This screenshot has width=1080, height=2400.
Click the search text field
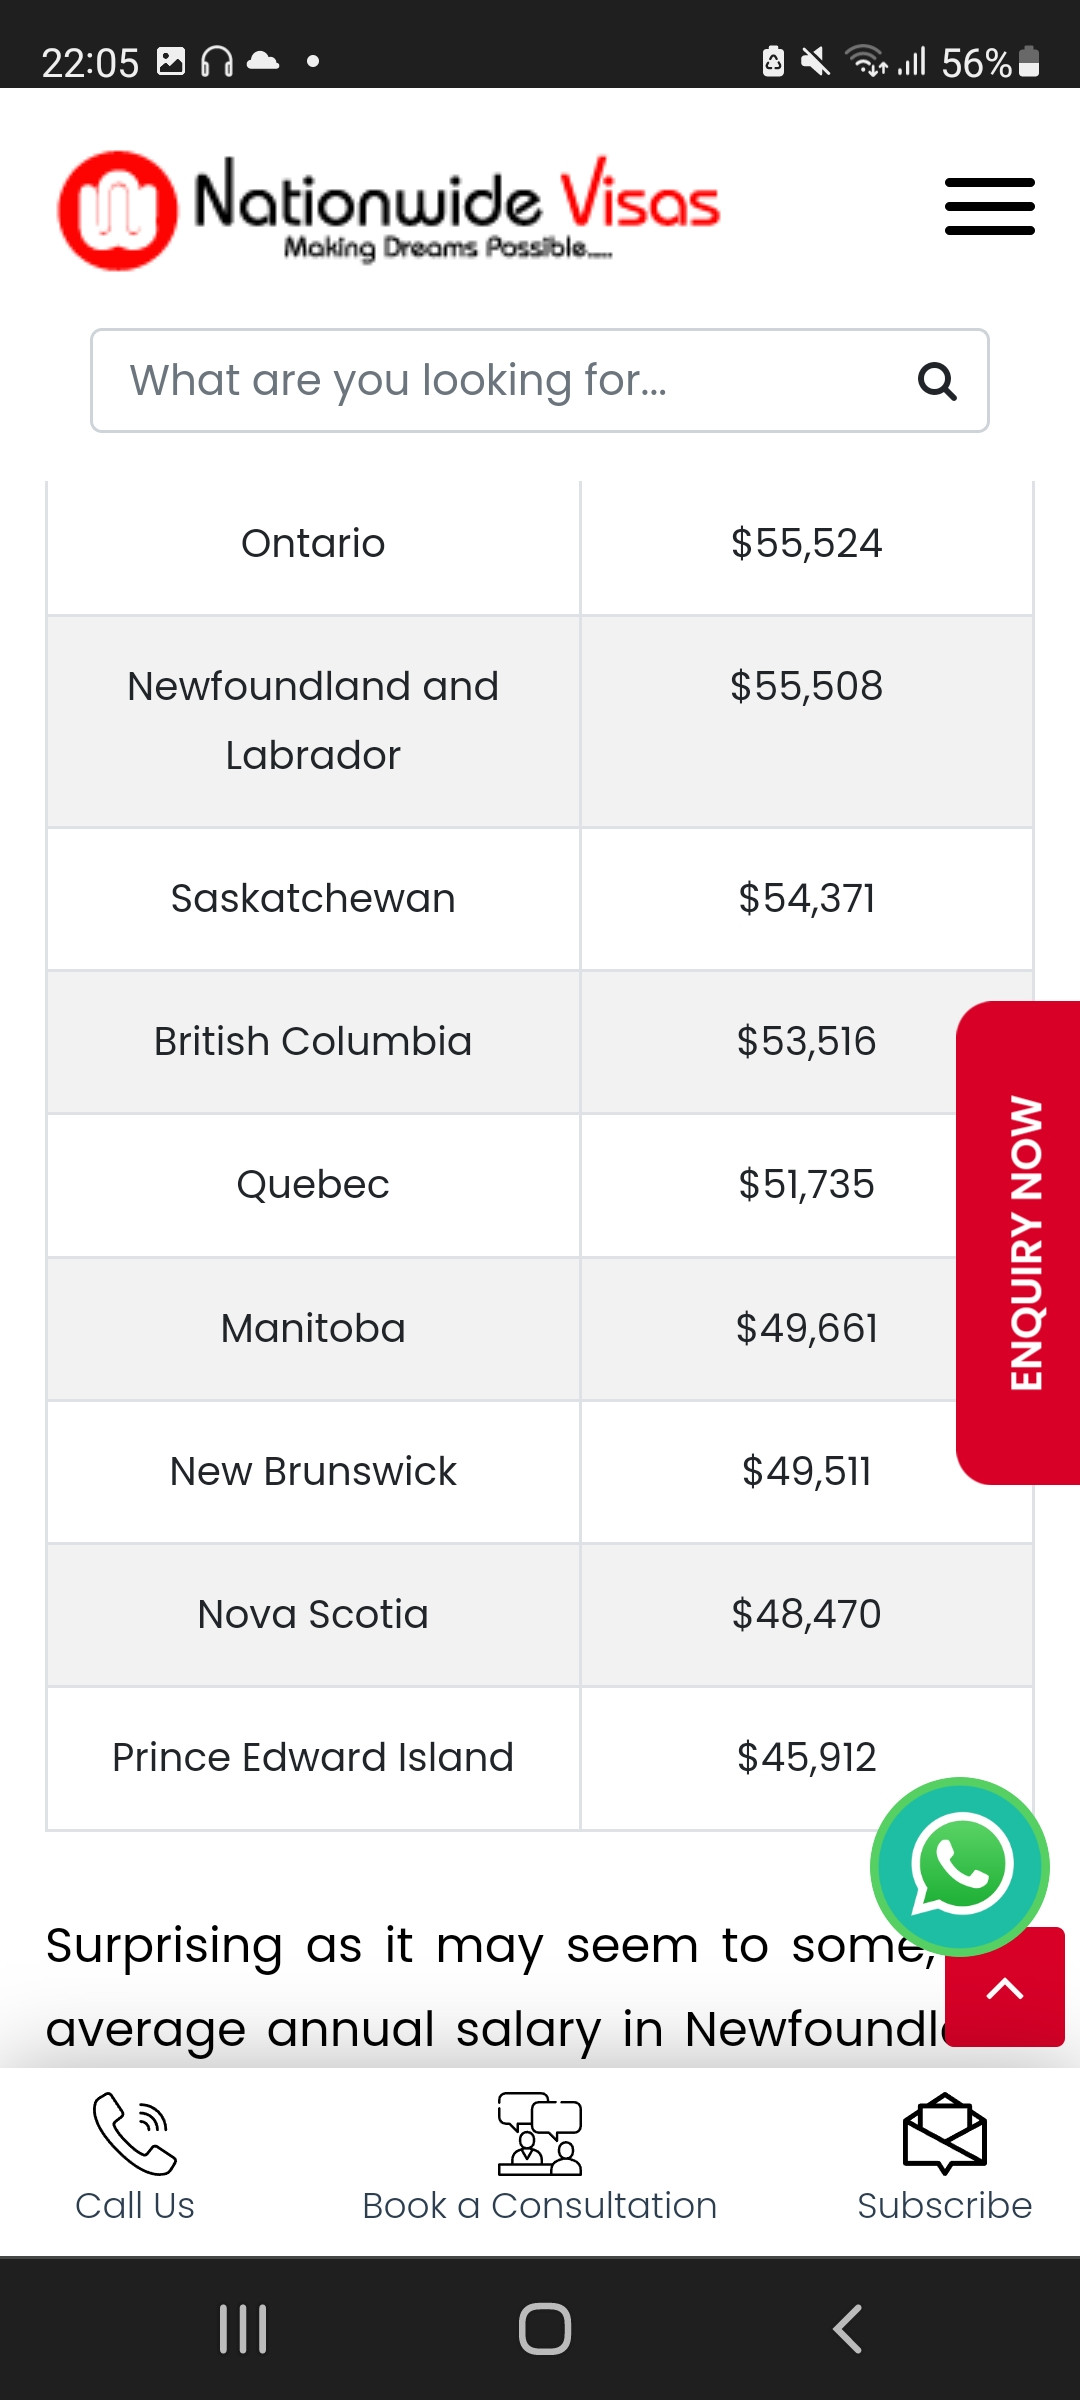(x=500, y=381)
